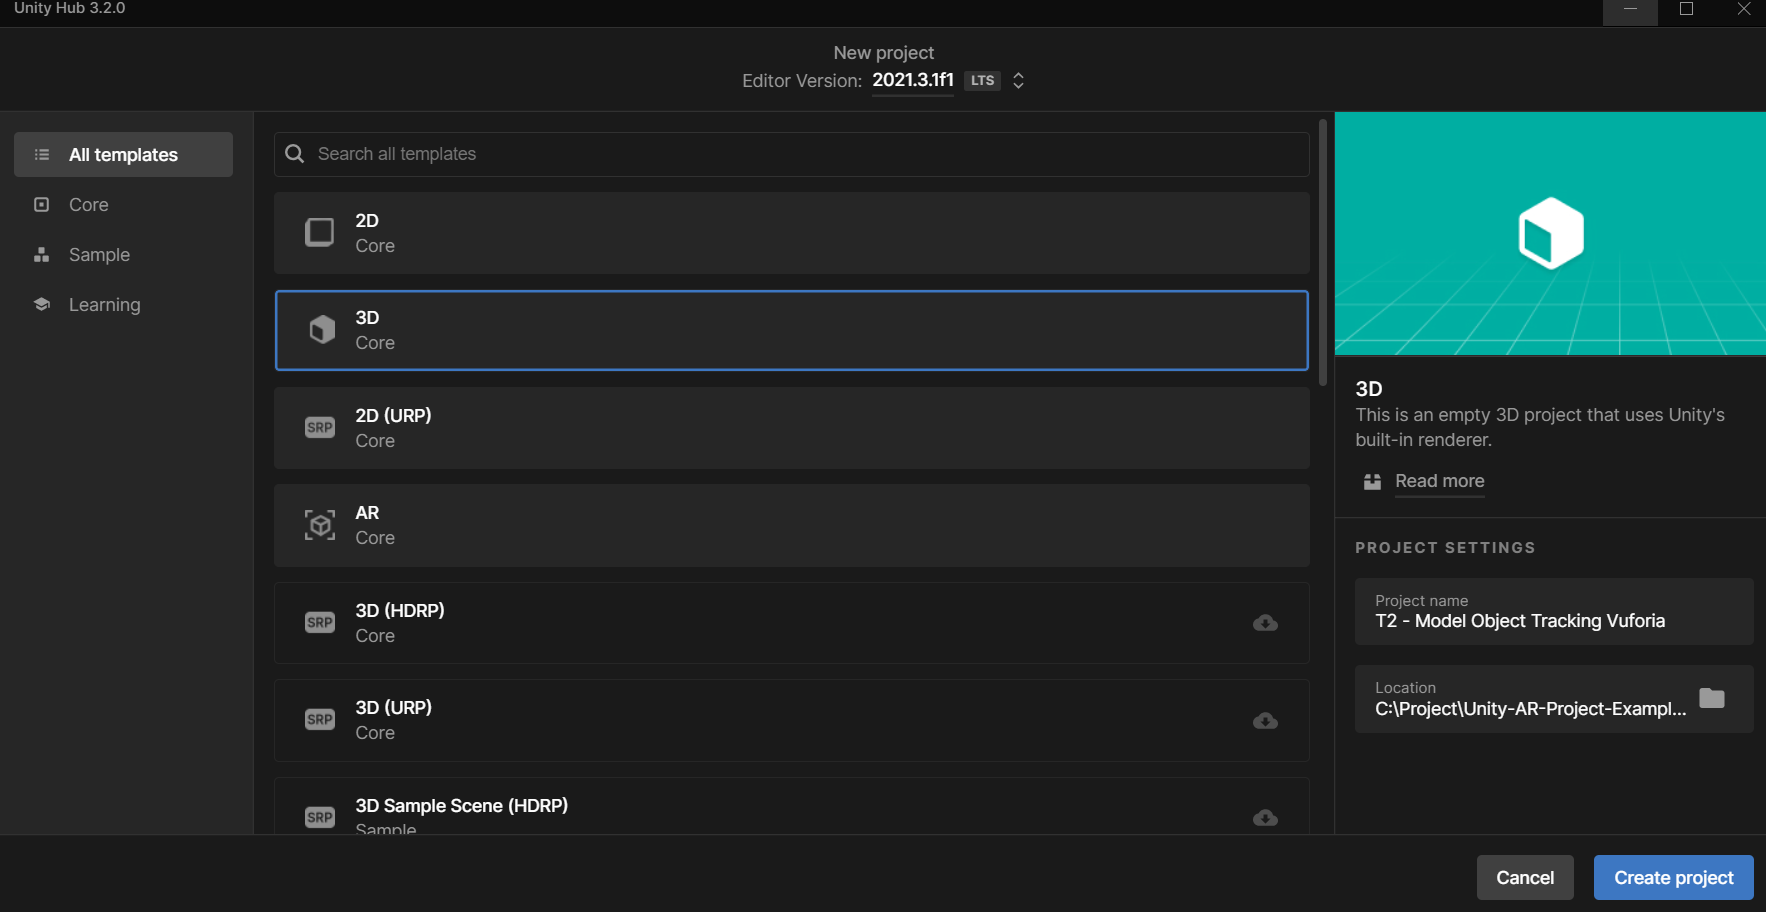This screenshot has height=912, width=1766.
Task: Click the All templates list icon
Action: 42,155
